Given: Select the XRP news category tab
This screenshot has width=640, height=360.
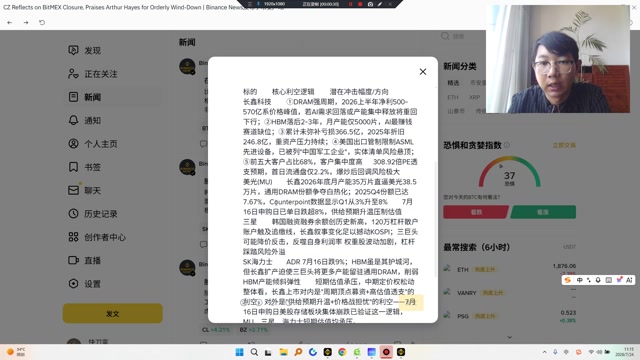Looking at the screenshot, I should pos(475,98).
